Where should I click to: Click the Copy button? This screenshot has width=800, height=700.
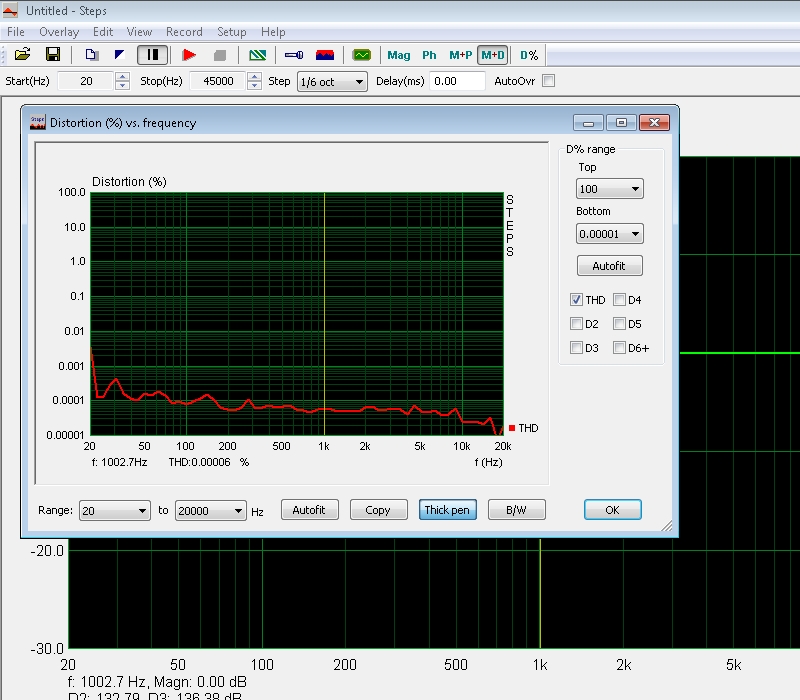[378, 510]
